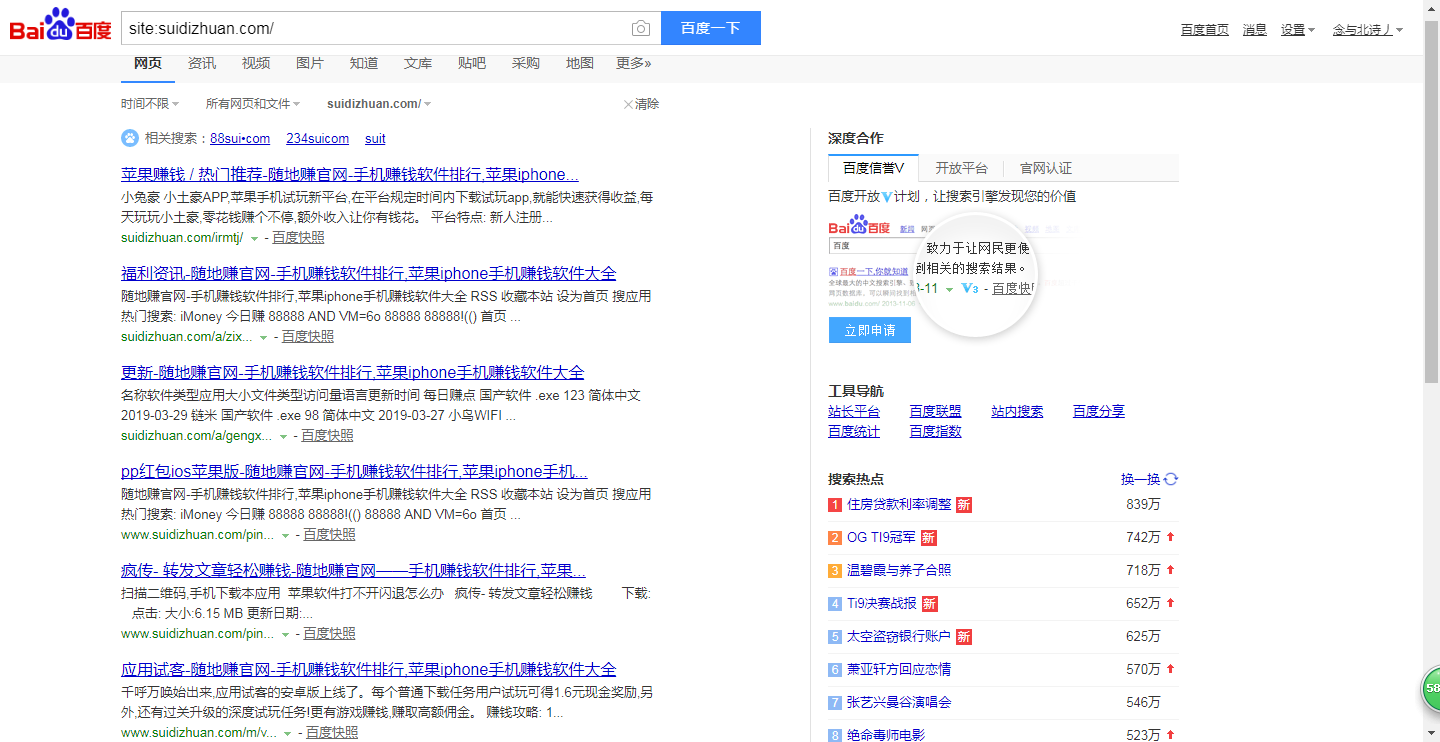Click hot search 张艺兴昊谷演唱会
This screenshot has height=742, width=1440.
899,703
